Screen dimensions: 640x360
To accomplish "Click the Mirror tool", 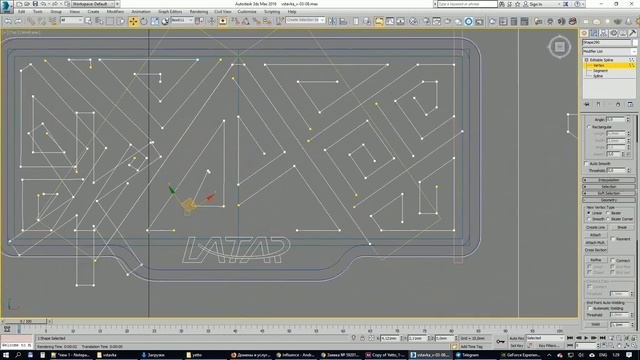I will click(333, 21).
